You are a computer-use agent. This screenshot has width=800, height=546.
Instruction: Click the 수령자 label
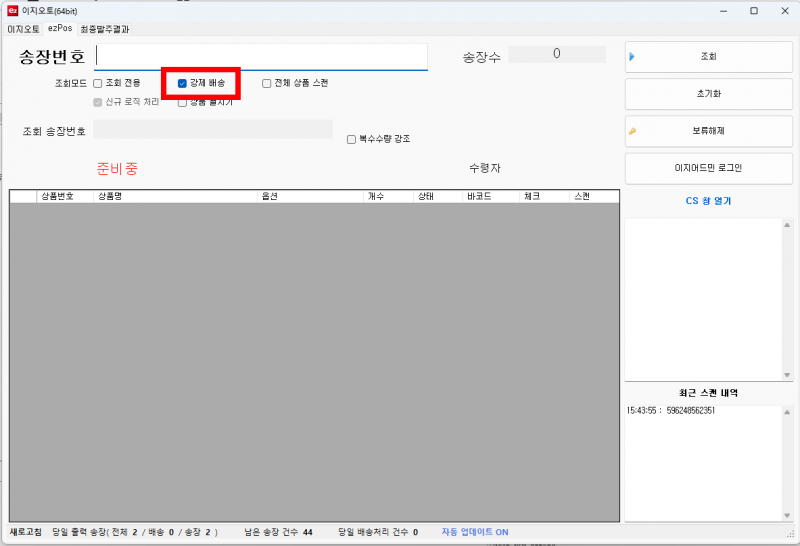pos(485,168)
